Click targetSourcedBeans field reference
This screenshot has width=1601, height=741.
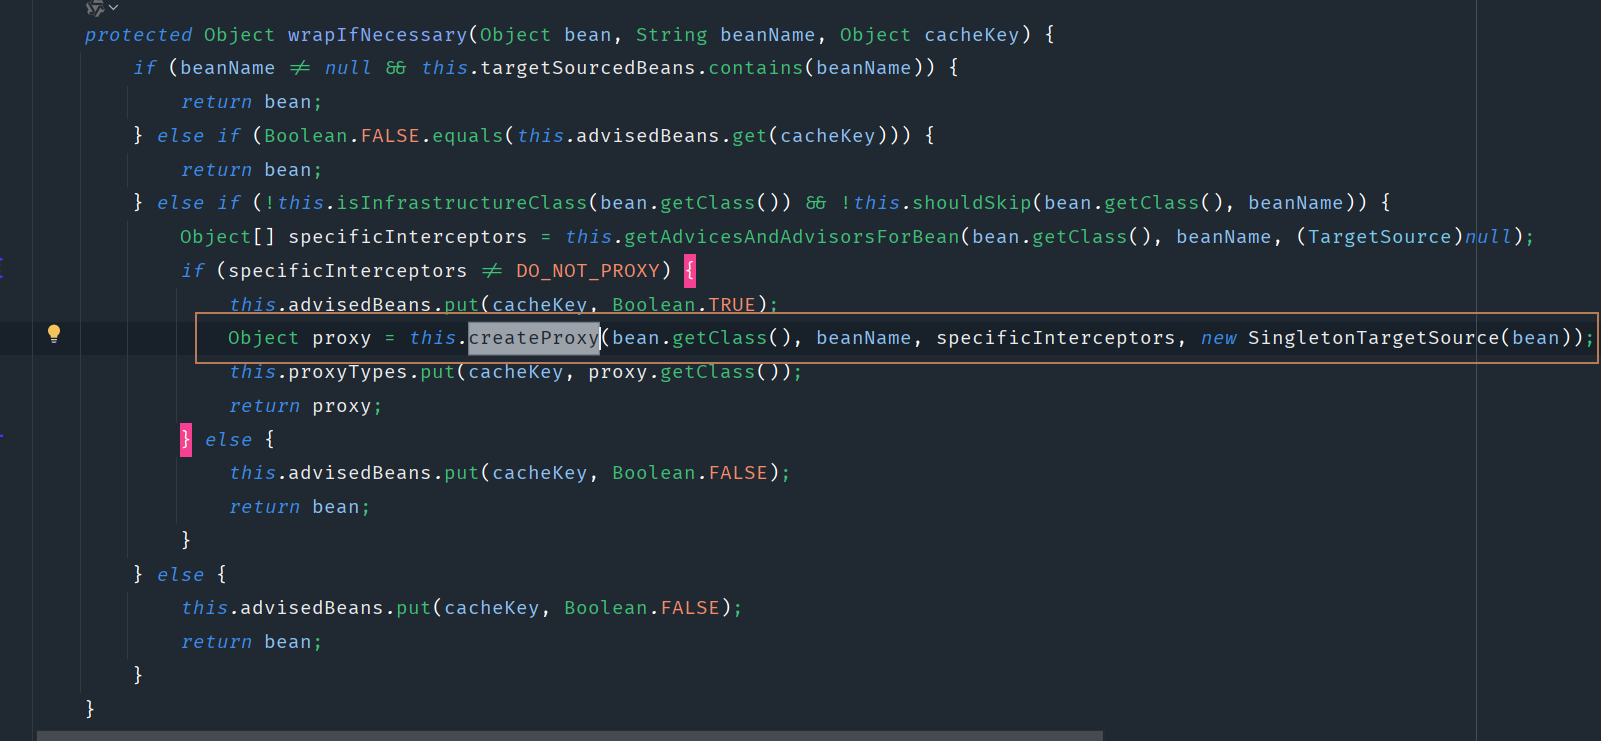[588, 68]
